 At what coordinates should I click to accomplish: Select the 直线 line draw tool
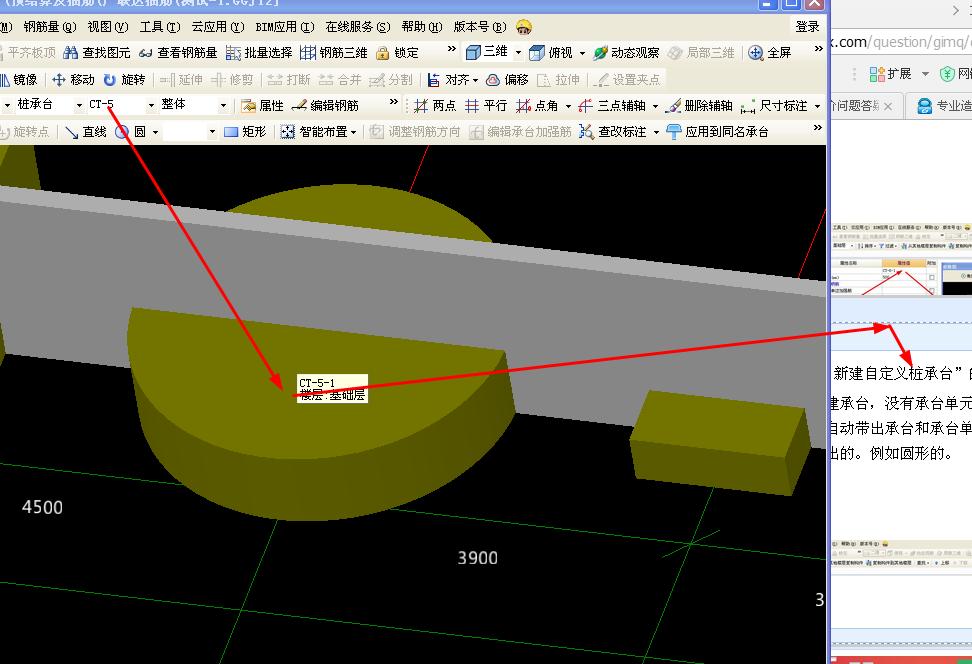pos(86,132)
